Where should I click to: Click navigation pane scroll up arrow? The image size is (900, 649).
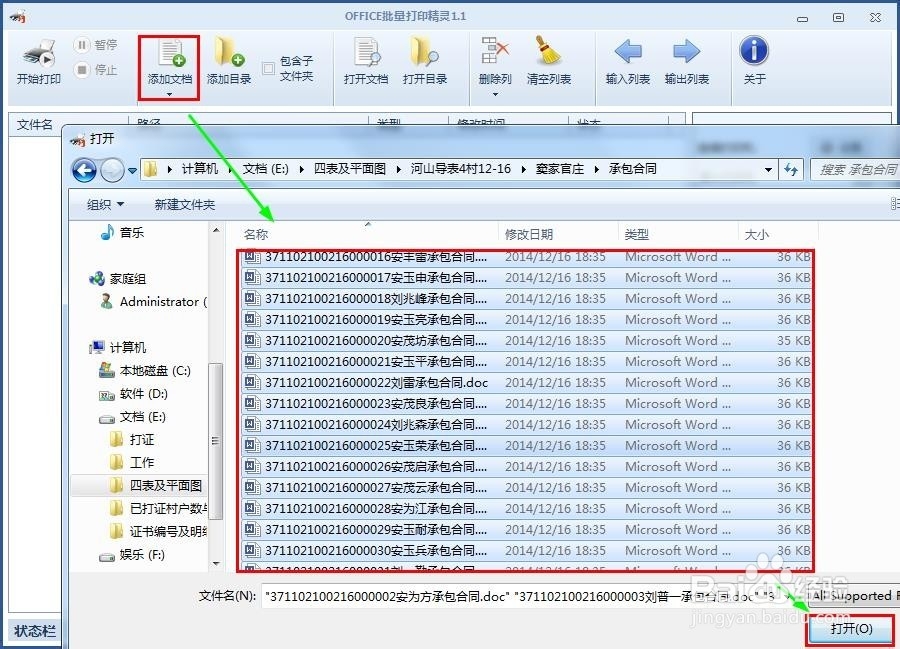[x=216, y=230]
